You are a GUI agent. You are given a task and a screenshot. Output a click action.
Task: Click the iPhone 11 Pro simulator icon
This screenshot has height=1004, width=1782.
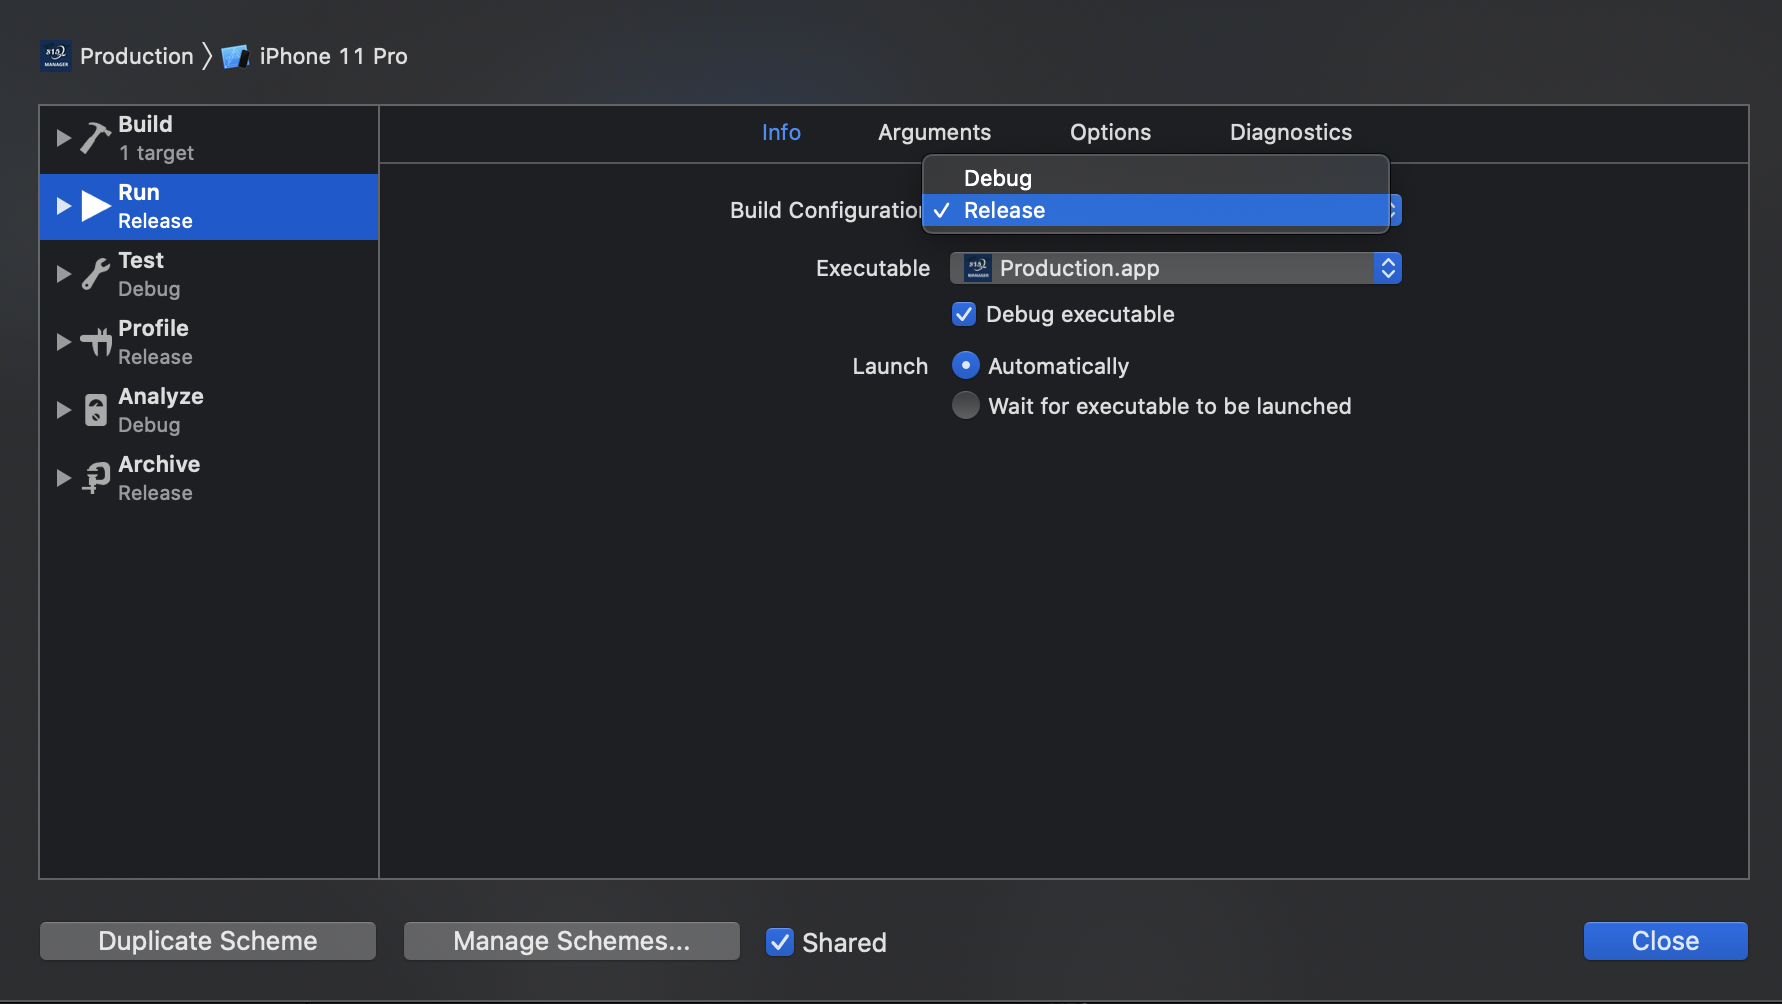(235, 57)
